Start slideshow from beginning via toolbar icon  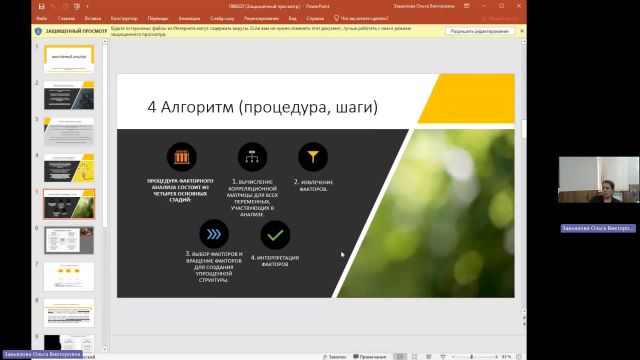tap(77, 6)
